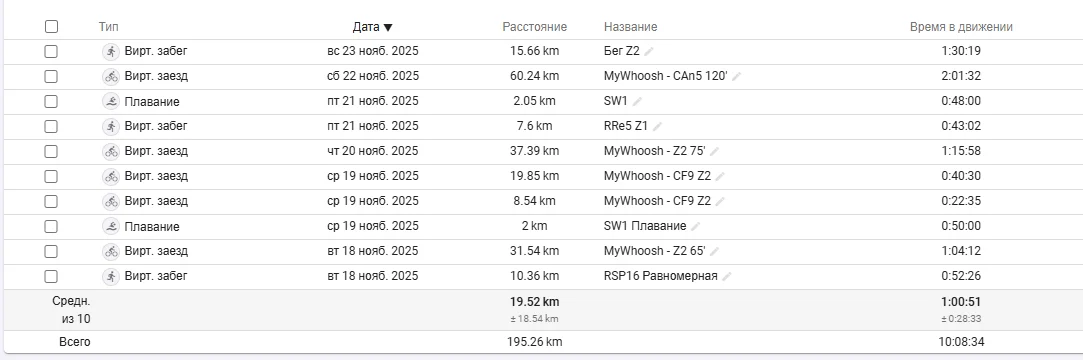
Task: Click the swim icon in the 2.05 km row
Action: point(111,101)
